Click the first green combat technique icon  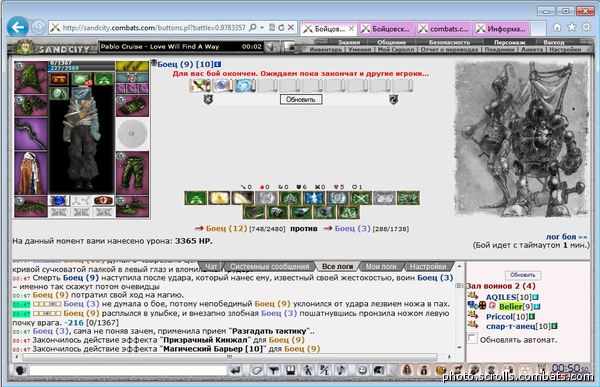(196, 198)
